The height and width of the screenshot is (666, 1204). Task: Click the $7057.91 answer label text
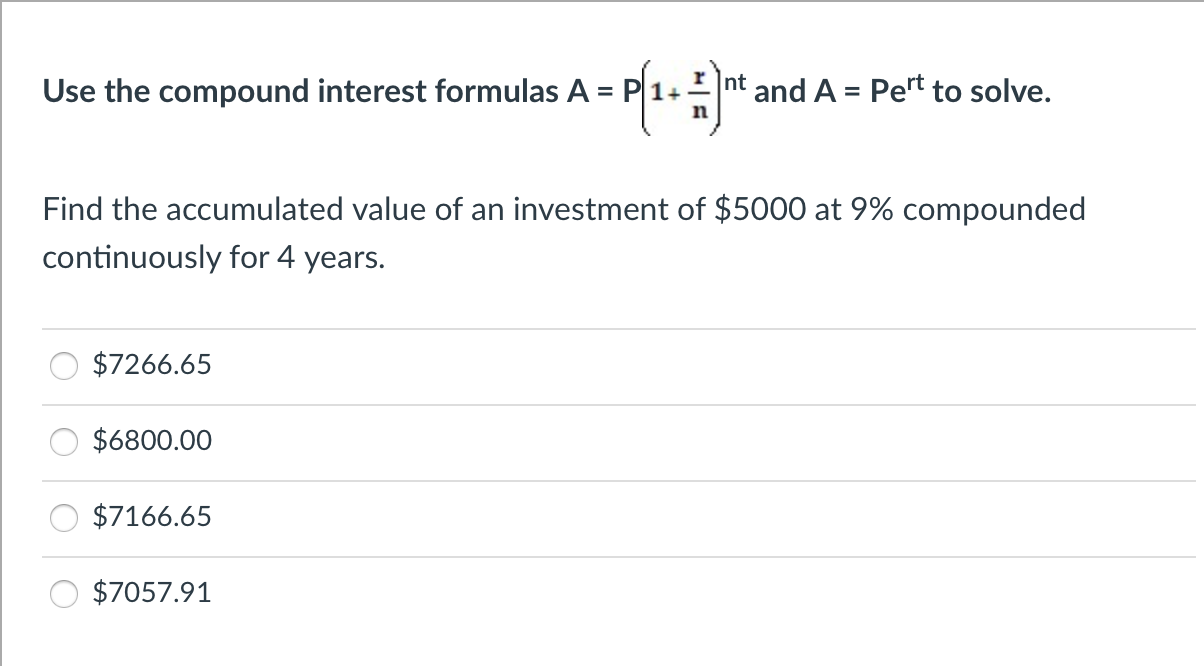[x=151, y=592]
